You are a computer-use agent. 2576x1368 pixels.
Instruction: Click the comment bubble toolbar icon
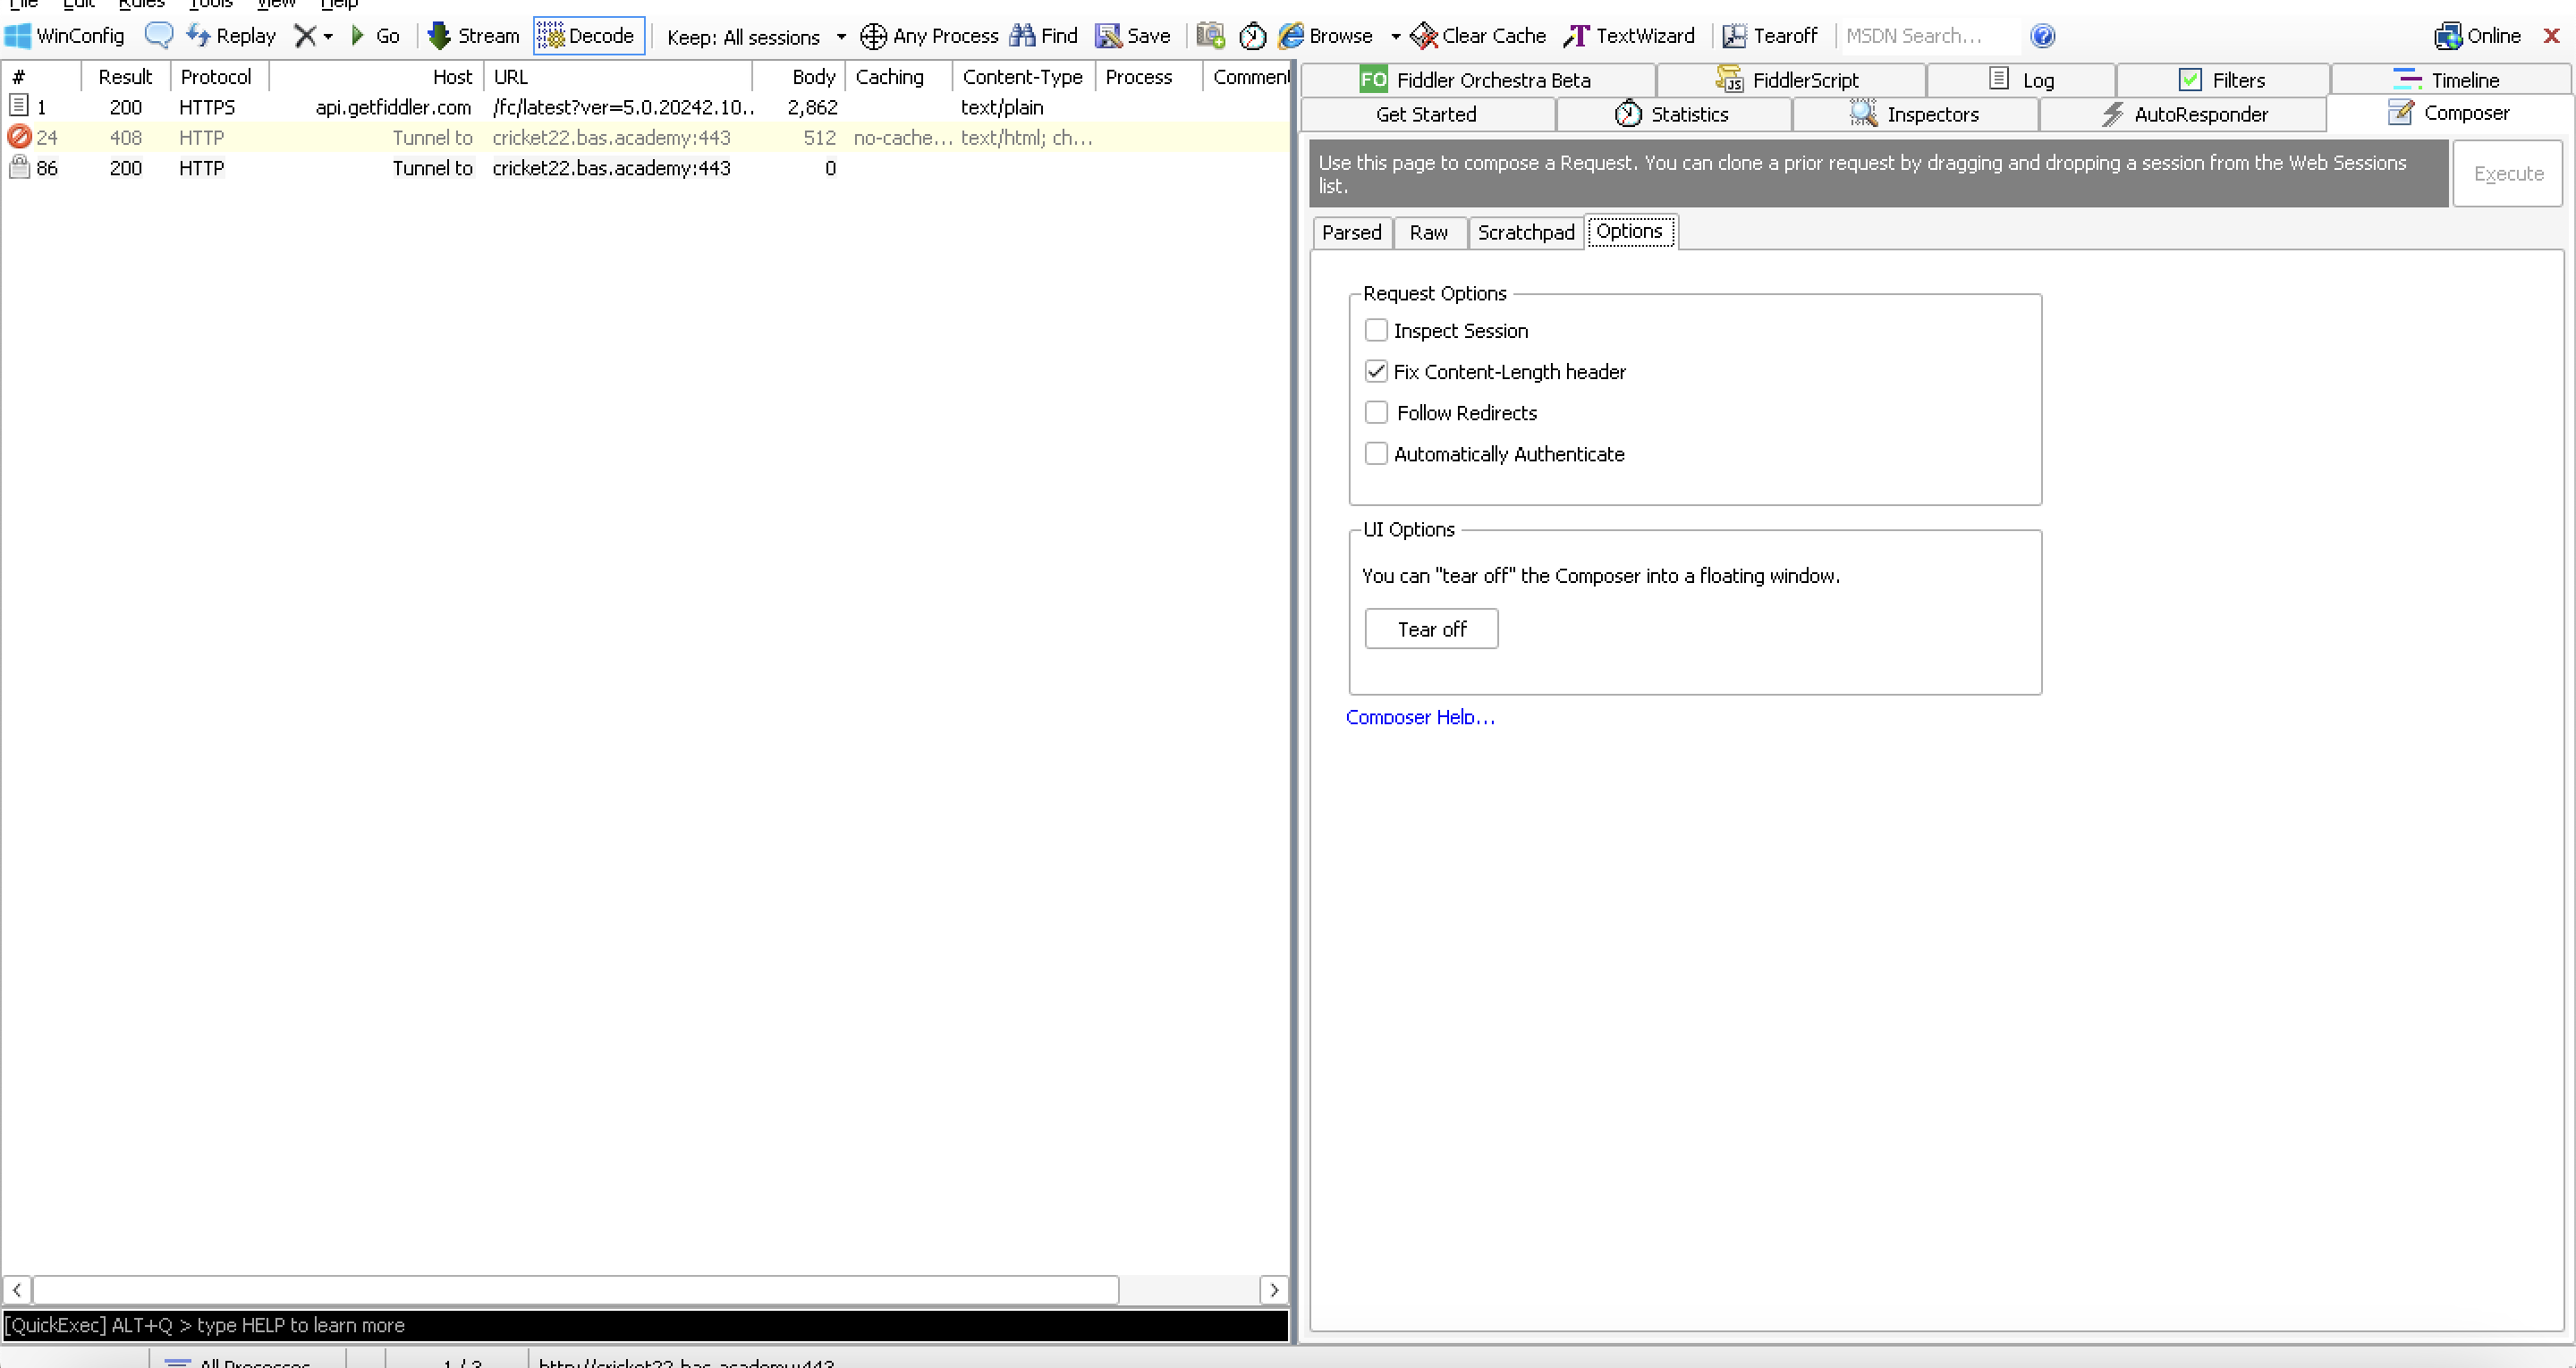(x=158, y=36)
